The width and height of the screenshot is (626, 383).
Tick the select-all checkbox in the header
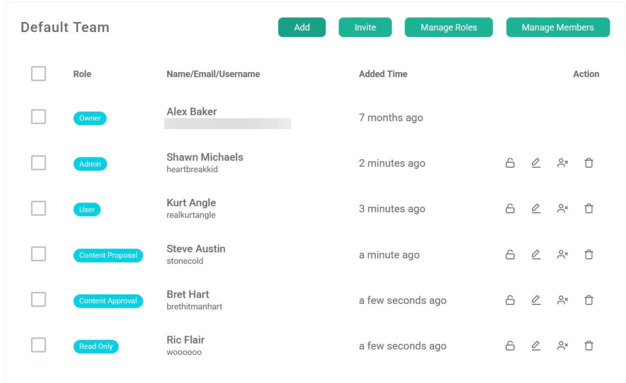point(38,73)
